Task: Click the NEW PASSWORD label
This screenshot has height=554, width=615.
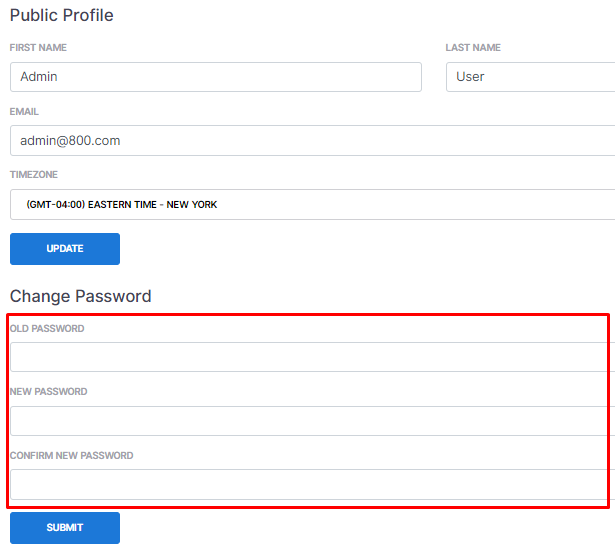Action: (49, 392)
